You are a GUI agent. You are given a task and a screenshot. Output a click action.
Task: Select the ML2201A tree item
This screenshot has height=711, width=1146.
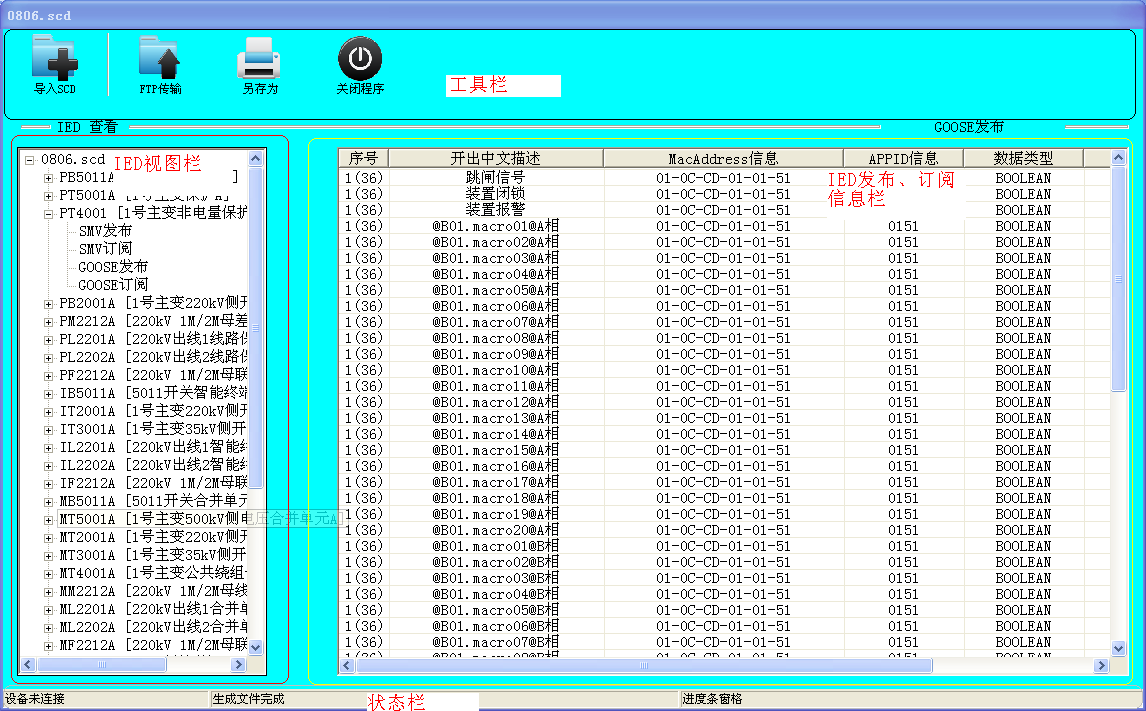153,609
